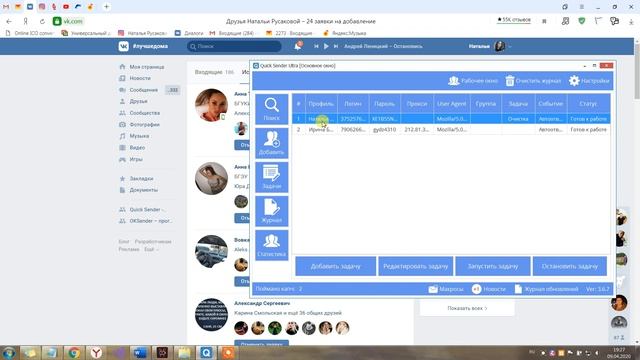Image resolution: width=640 pixels, height=360 pixels.
Task: Open the Journal panel in Quick Sender
Action: (x=271, y=211)
